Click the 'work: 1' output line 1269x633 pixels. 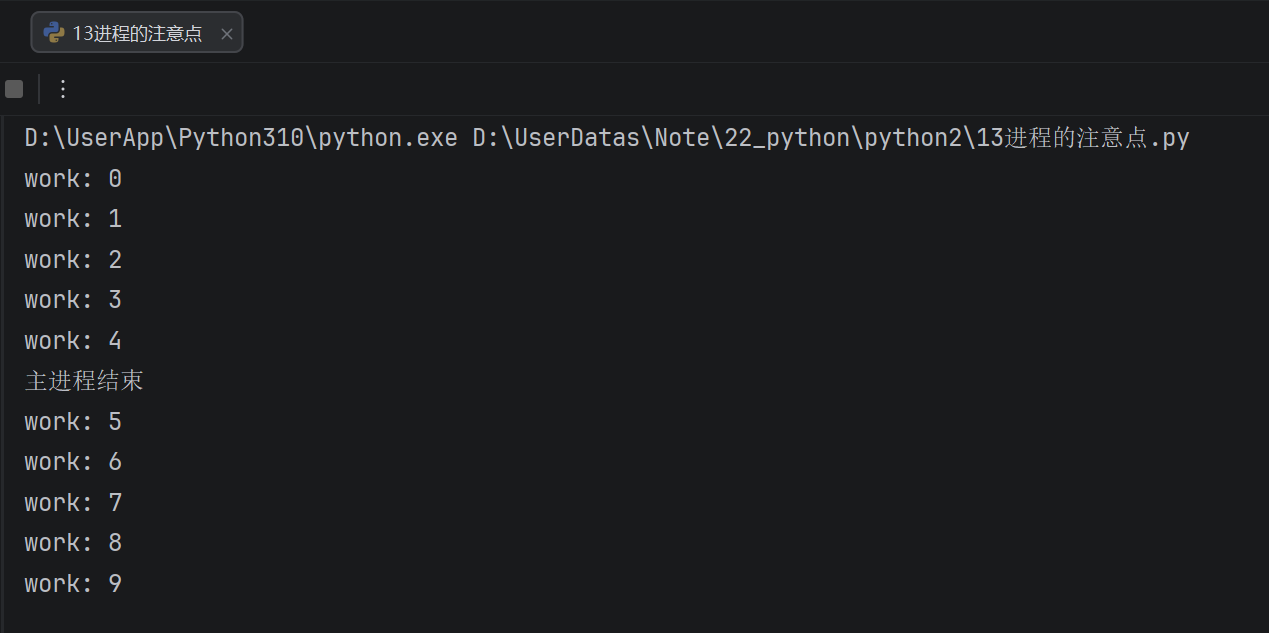73,219
